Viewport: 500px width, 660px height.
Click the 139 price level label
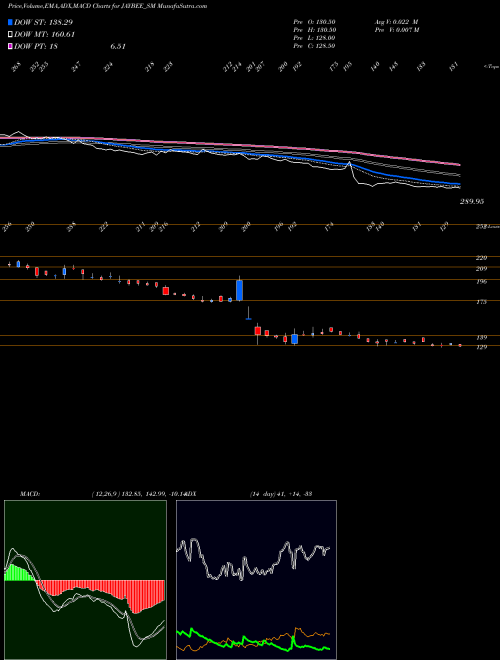point(481,337)
